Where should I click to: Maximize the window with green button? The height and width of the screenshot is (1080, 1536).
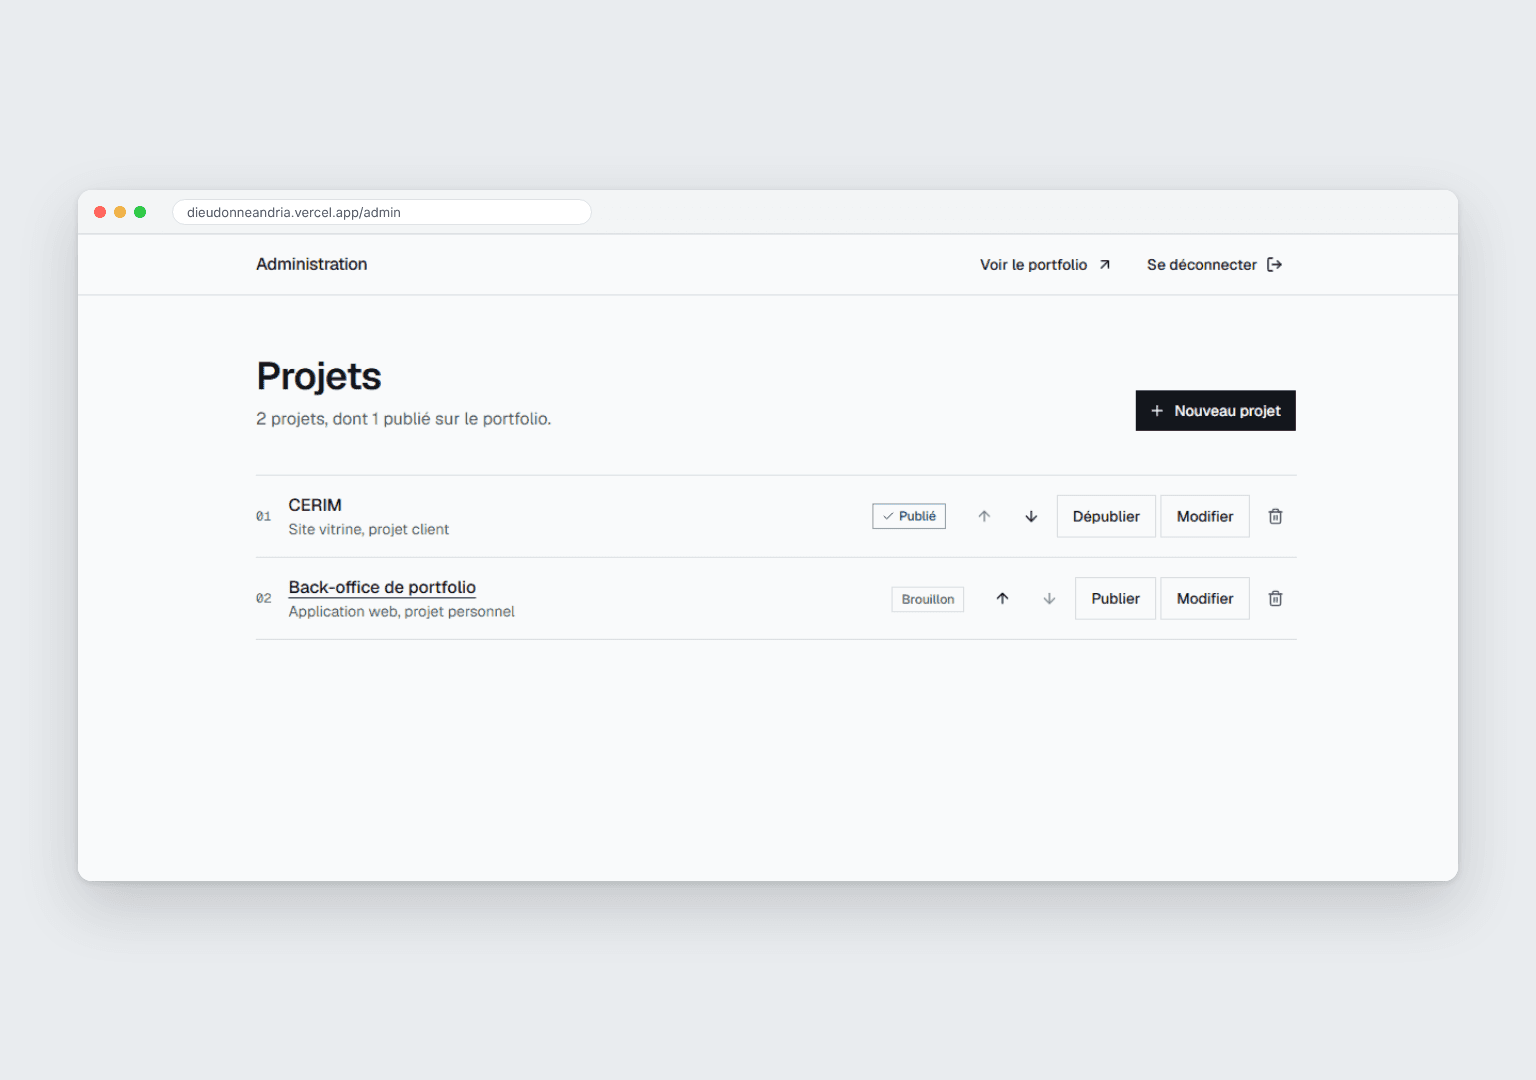click(140, 212)
